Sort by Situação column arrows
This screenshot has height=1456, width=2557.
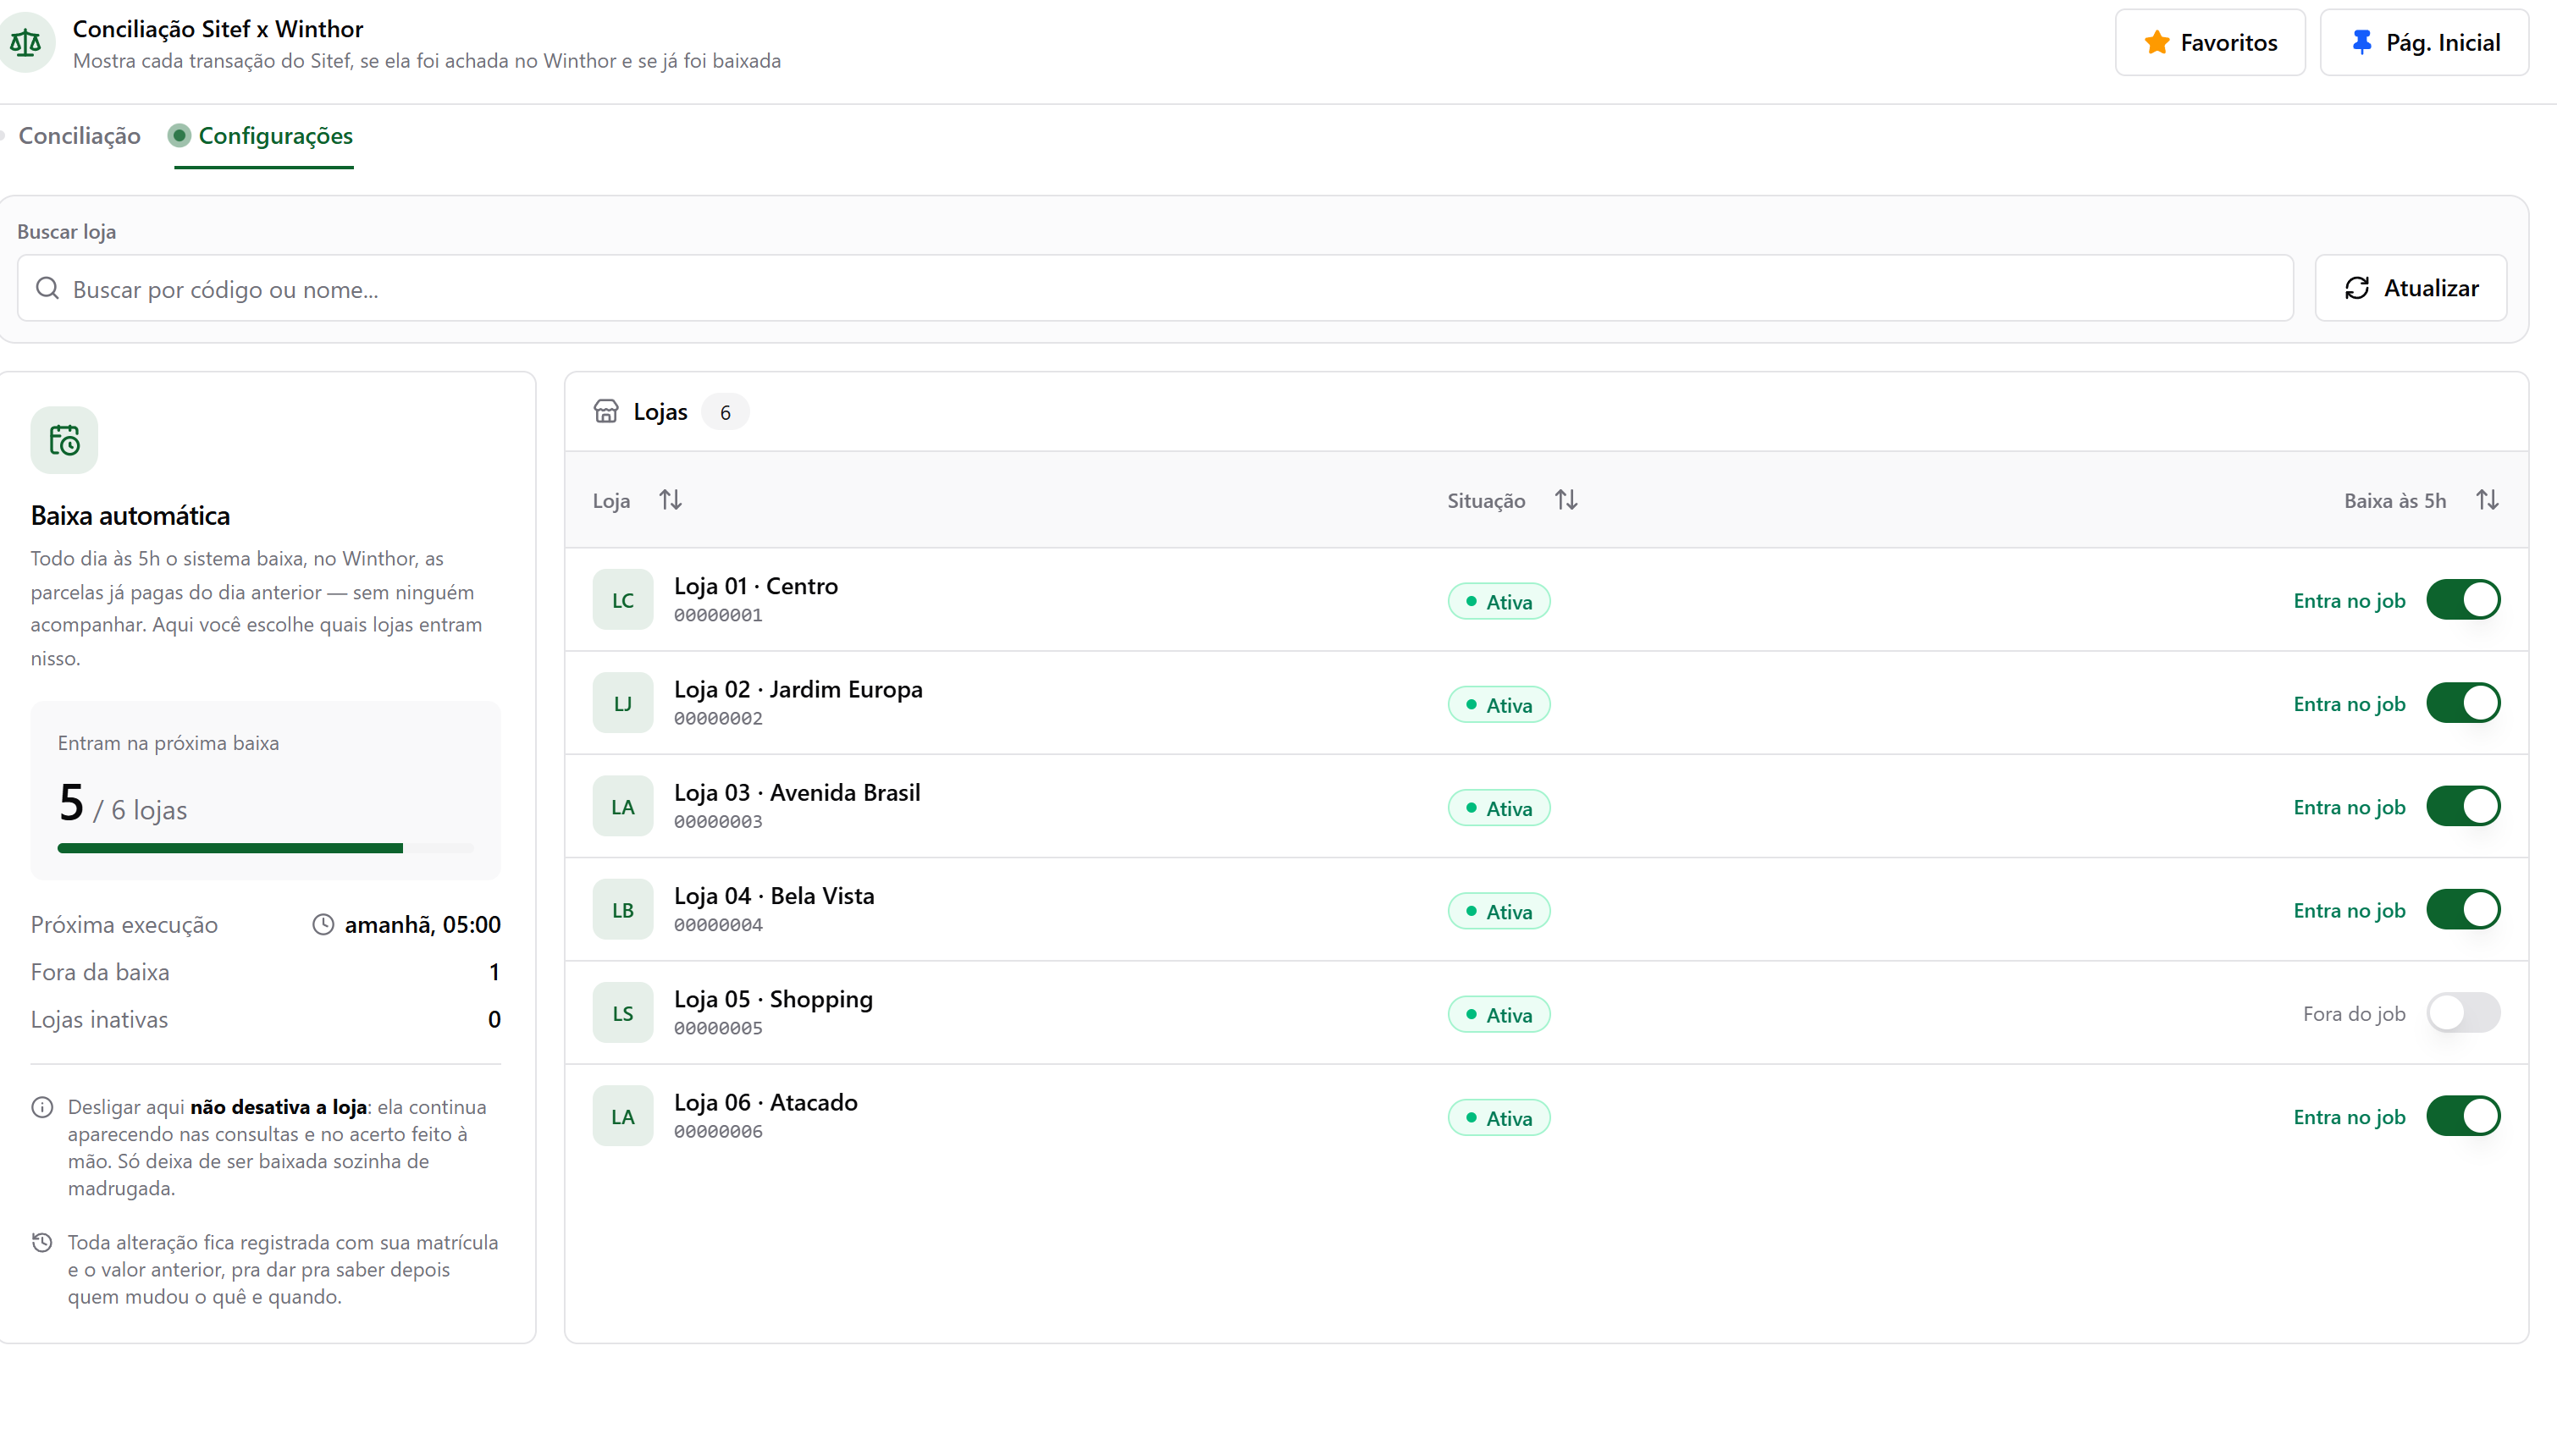(1566, 499)
